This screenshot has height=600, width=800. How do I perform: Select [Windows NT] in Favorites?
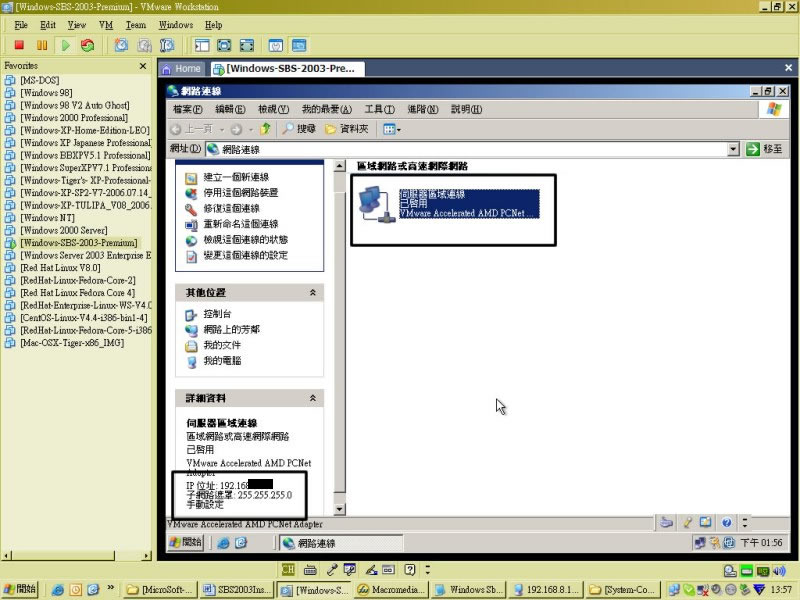click(47, 217)
